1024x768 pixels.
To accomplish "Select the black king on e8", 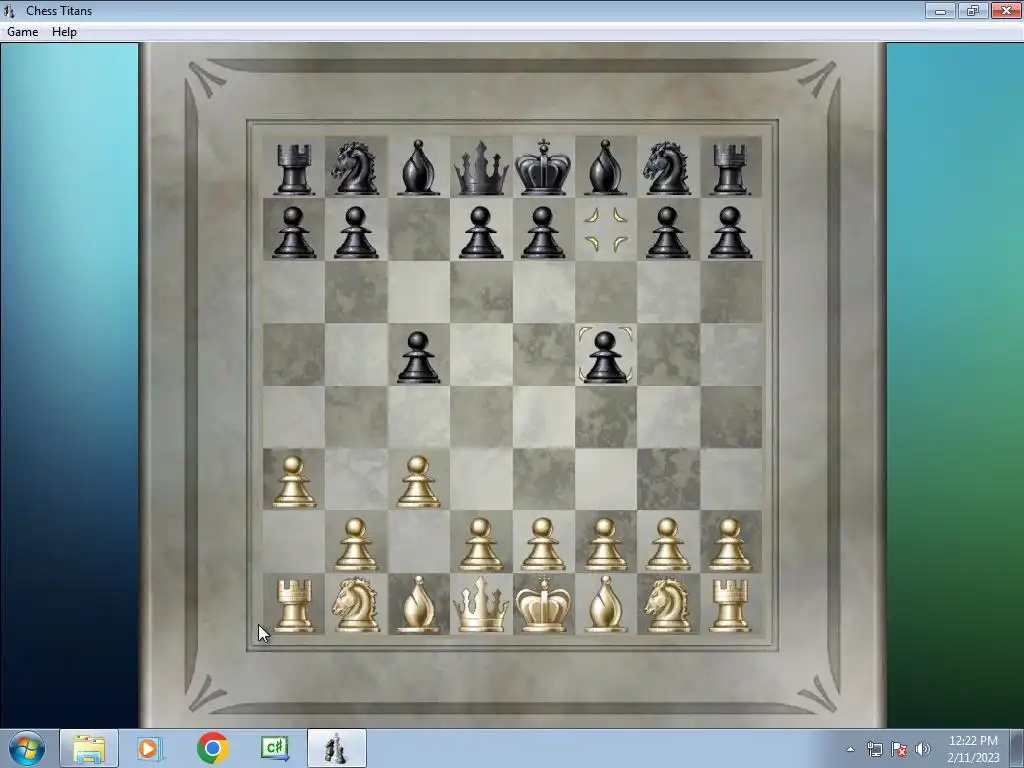I will (543, 167).
